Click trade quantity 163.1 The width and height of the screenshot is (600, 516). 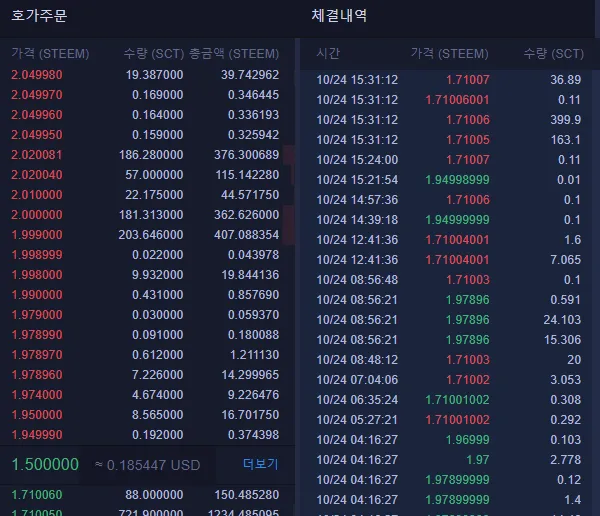[x=566, y=140]
